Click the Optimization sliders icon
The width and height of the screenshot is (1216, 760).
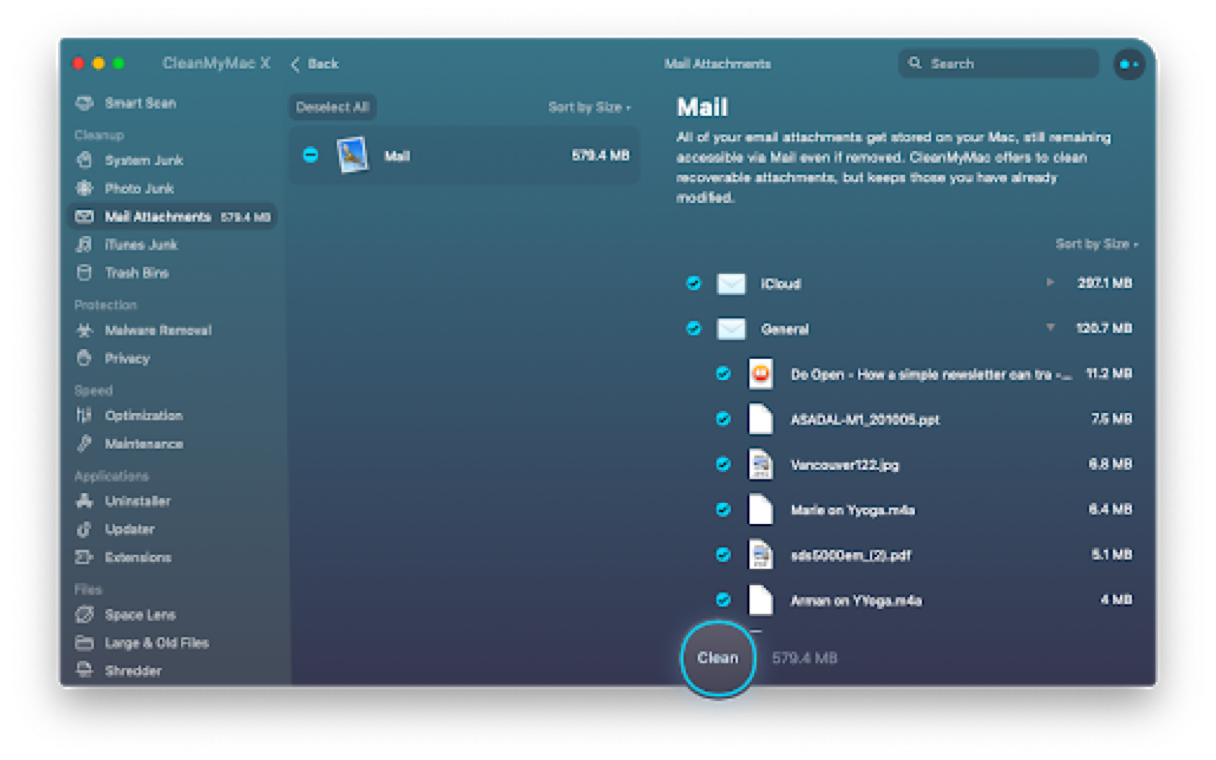[85, 415]
